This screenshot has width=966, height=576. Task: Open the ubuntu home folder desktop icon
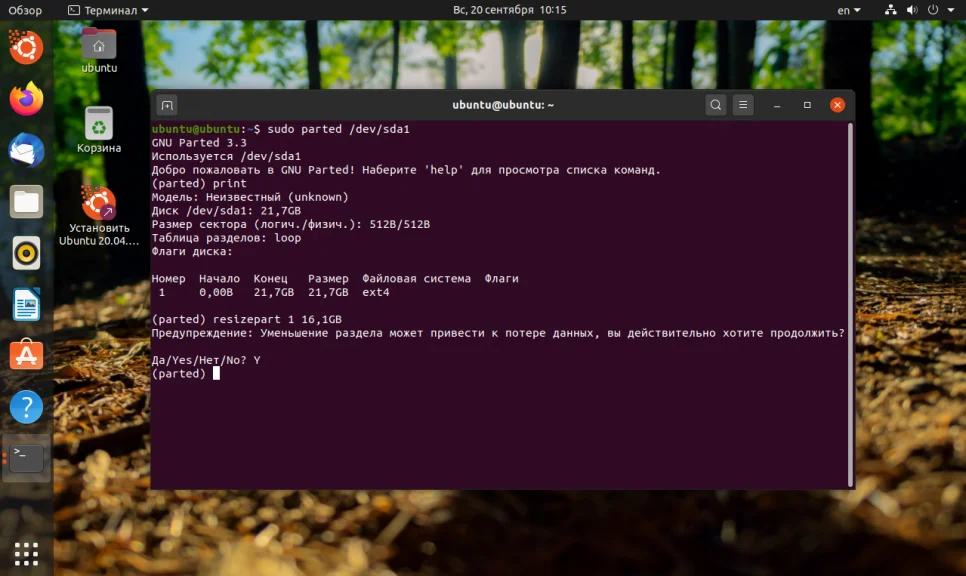[x=99, y=51]
